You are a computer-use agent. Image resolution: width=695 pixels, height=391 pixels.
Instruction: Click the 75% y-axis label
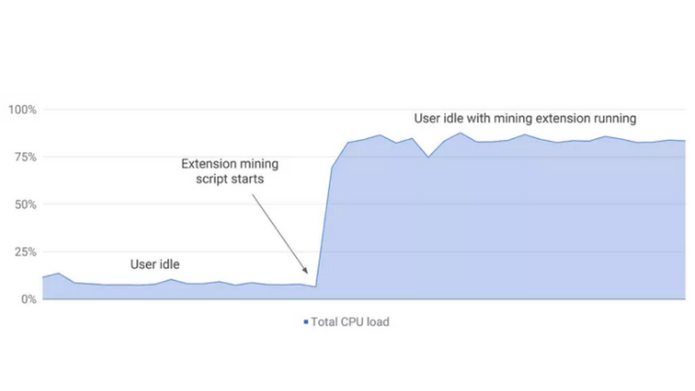[x=26, y=157]
